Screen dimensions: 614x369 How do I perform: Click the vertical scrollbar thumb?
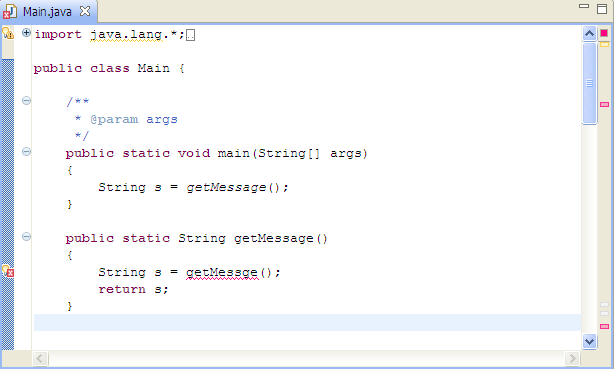point(589,83)
